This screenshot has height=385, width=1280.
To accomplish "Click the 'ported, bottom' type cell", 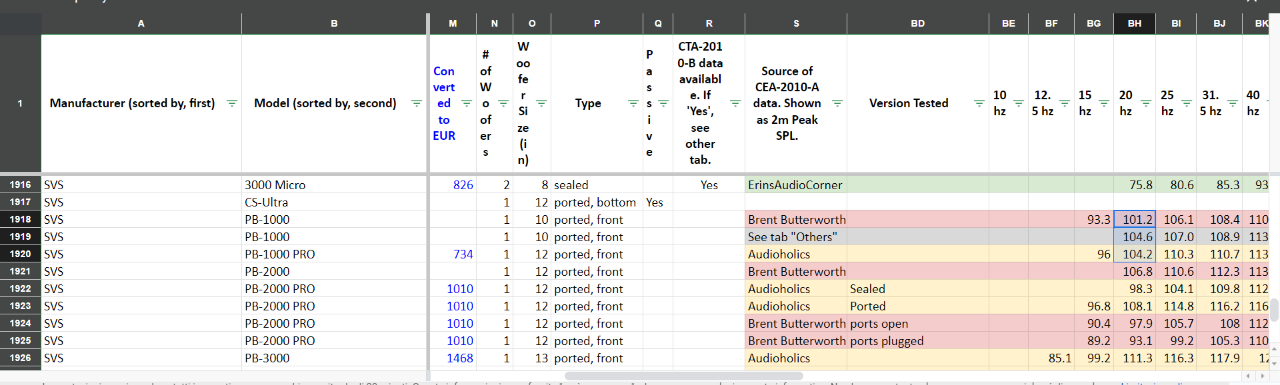I will click(596, 202).
